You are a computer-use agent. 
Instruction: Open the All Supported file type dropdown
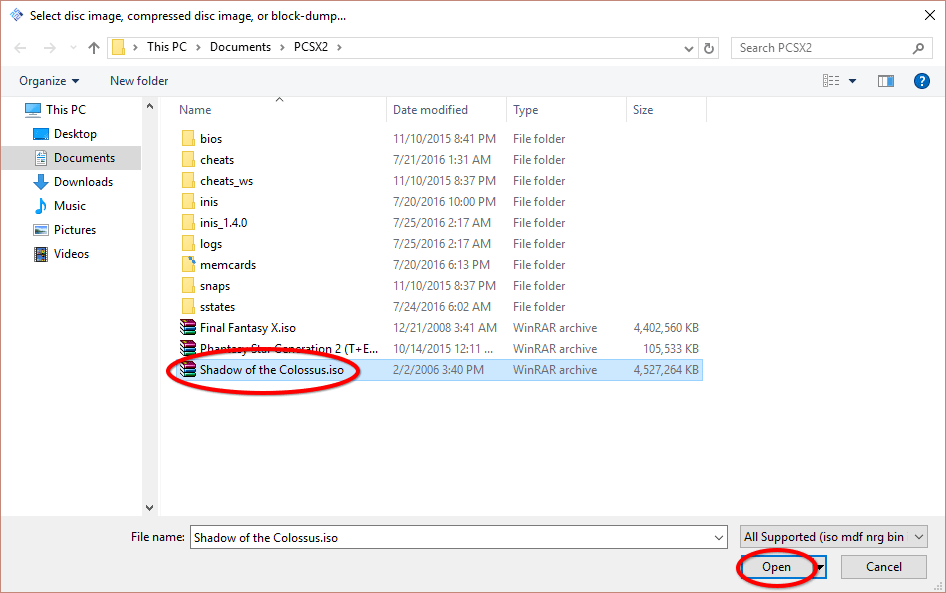point(833,537)
